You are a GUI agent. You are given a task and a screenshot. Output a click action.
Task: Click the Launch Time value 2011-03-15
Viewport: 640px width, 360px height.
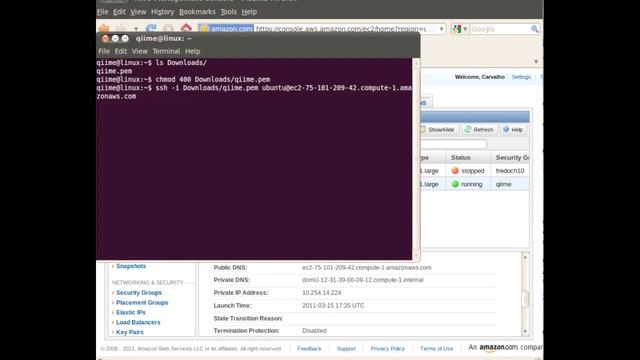point(333,305)
